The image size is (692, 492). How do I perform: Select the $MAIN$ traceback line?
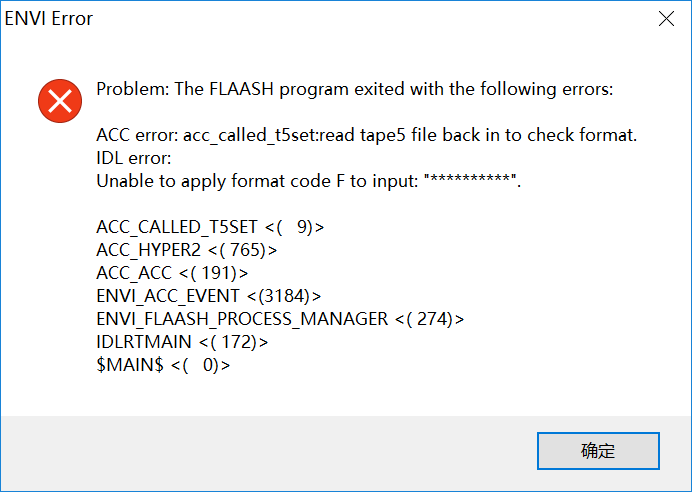click(x=163, y=365)
